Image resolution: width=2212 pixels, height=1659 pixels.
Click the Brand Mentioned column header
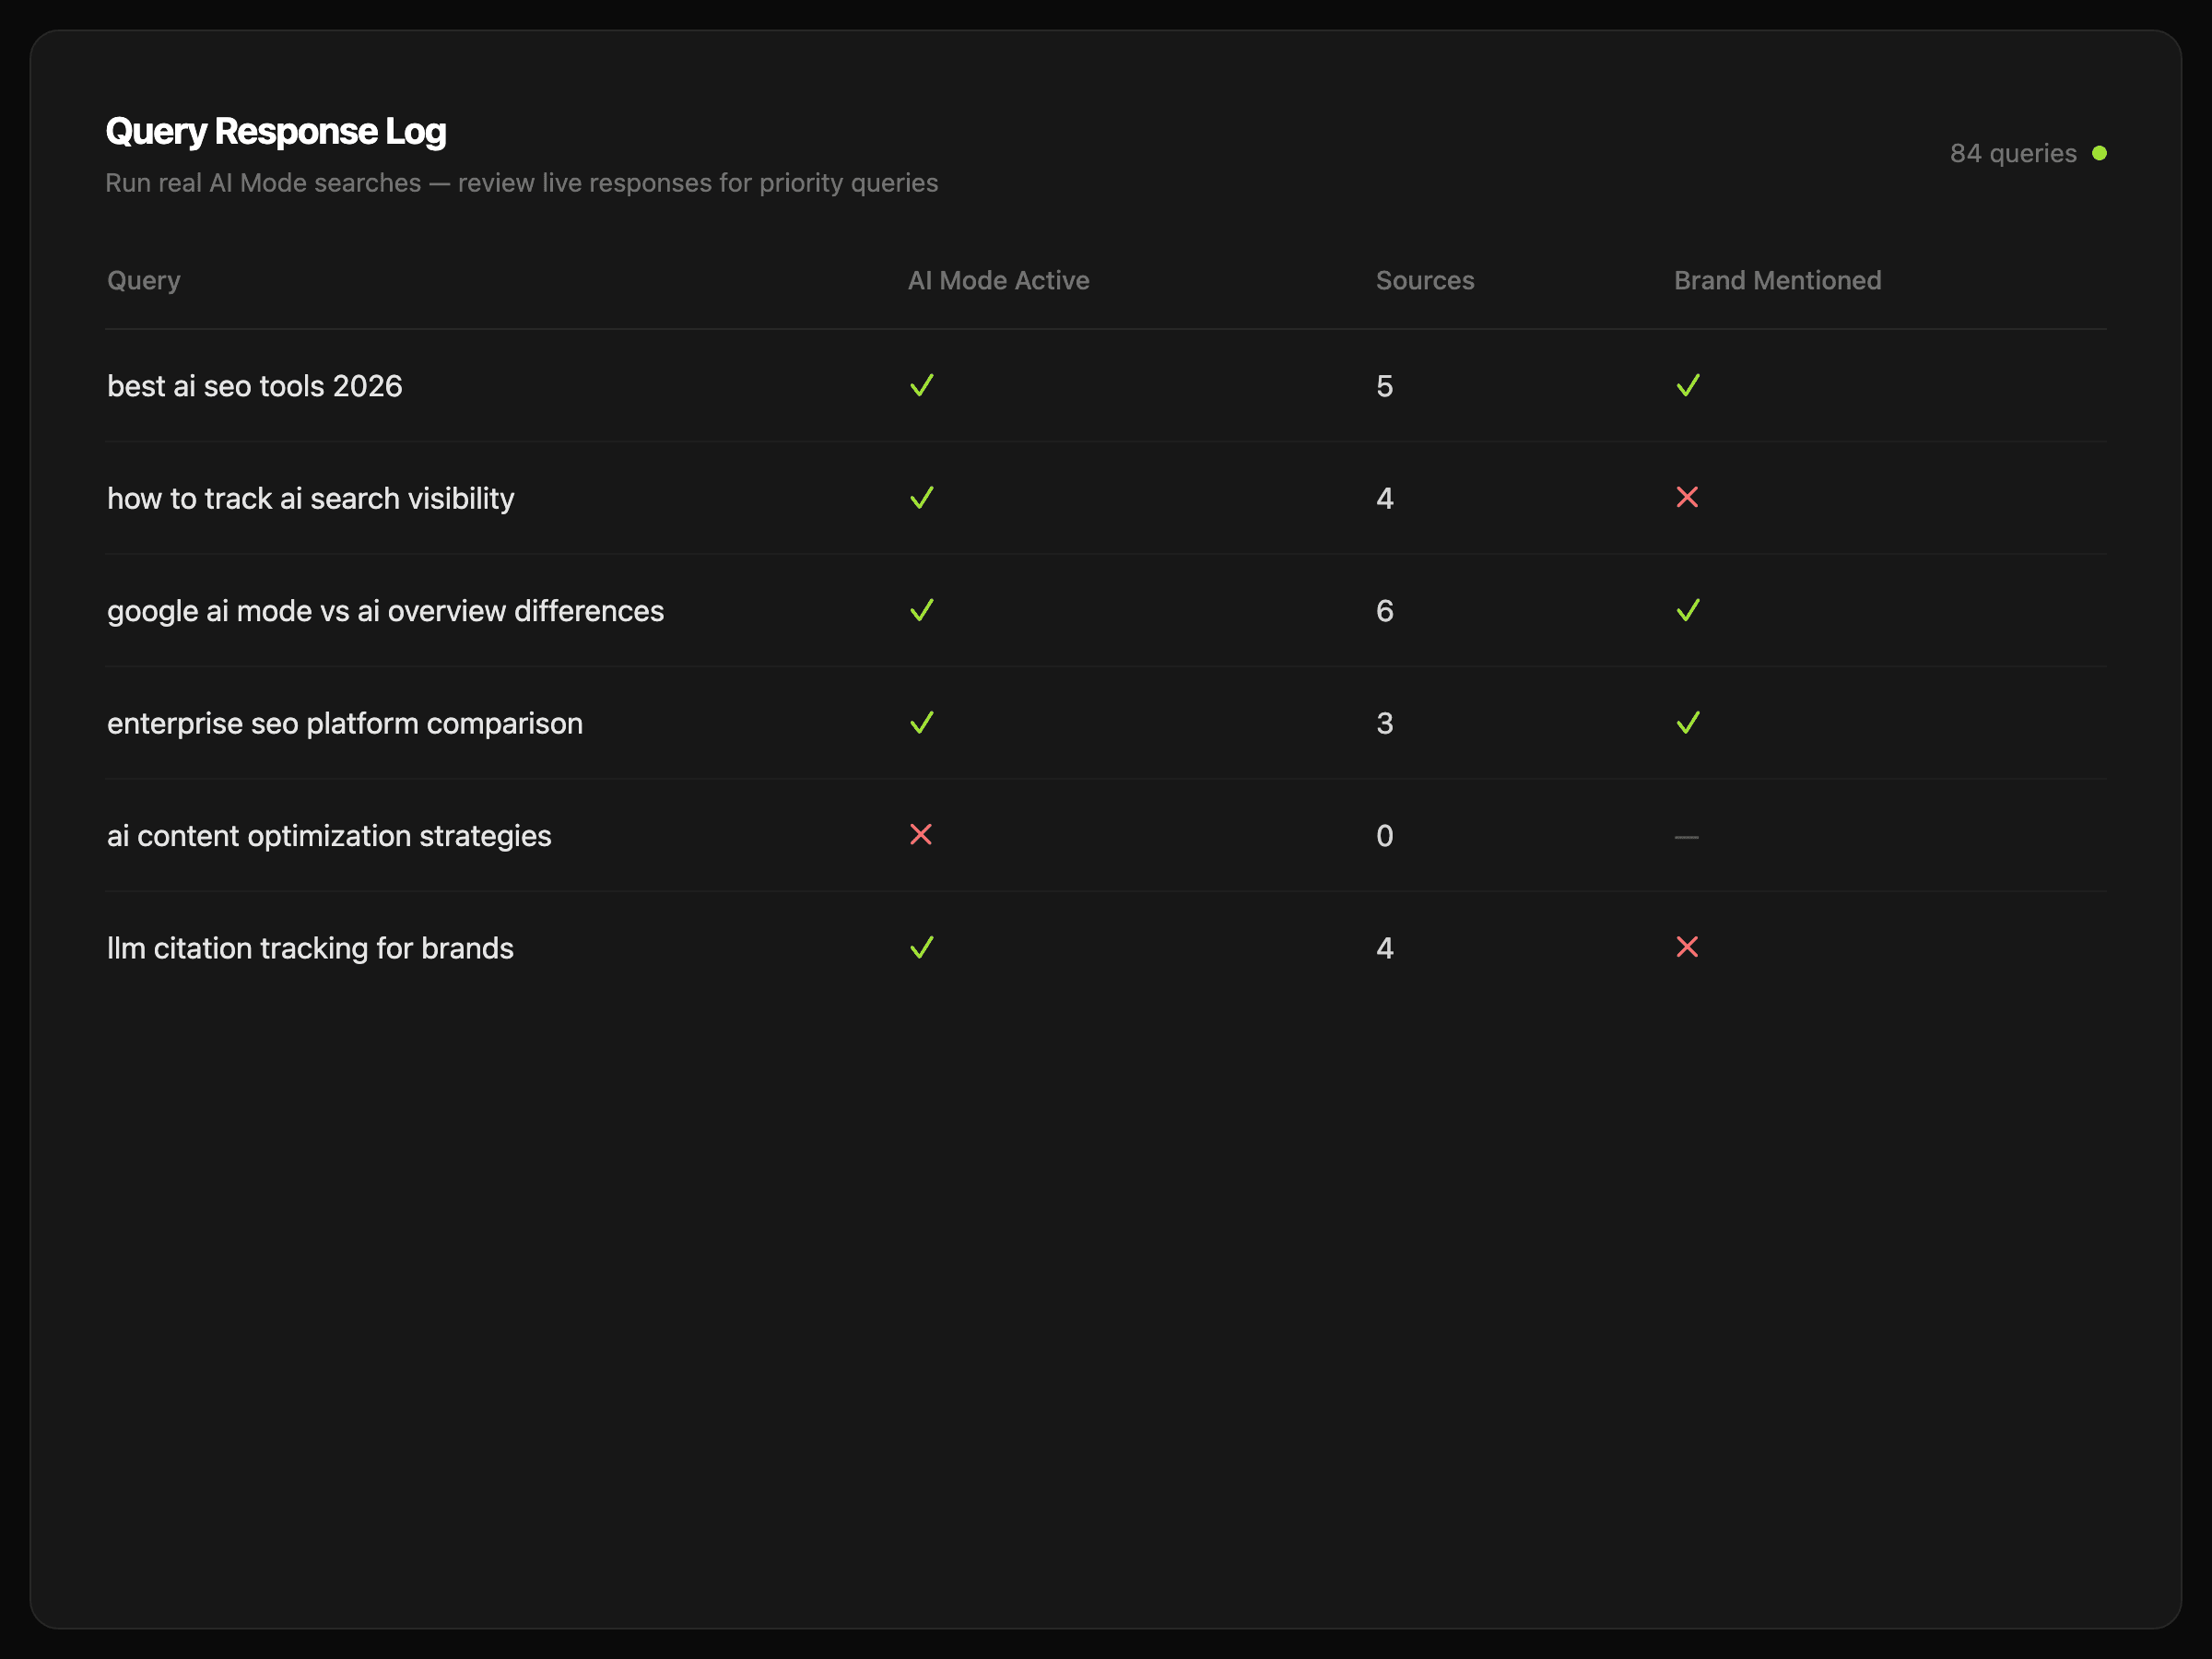(1777, 281)
